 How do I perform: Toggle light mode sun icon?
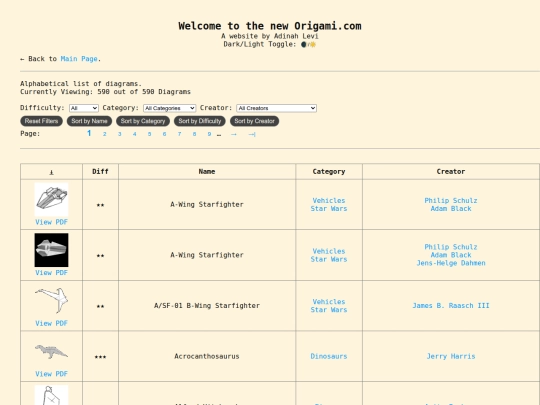tap(313, 44)
